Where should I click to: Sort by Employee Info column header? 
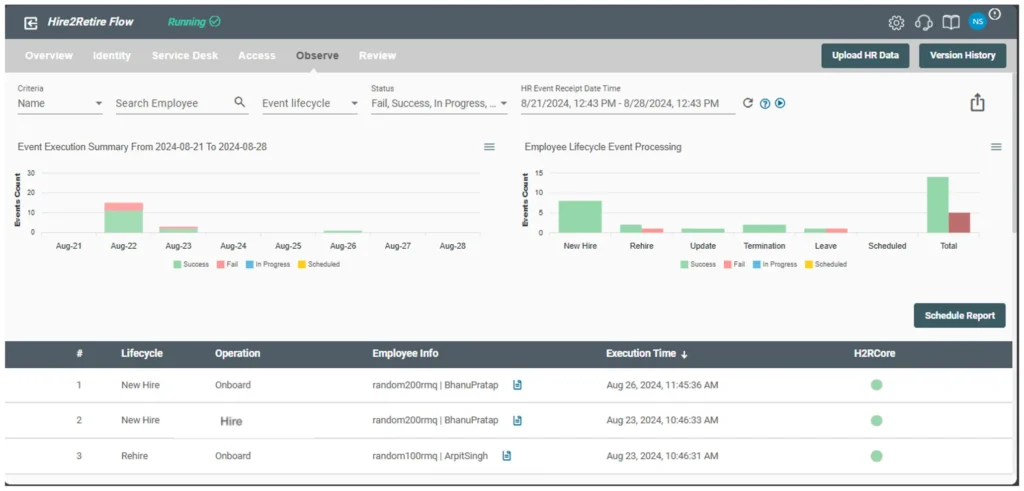(406, 353)
